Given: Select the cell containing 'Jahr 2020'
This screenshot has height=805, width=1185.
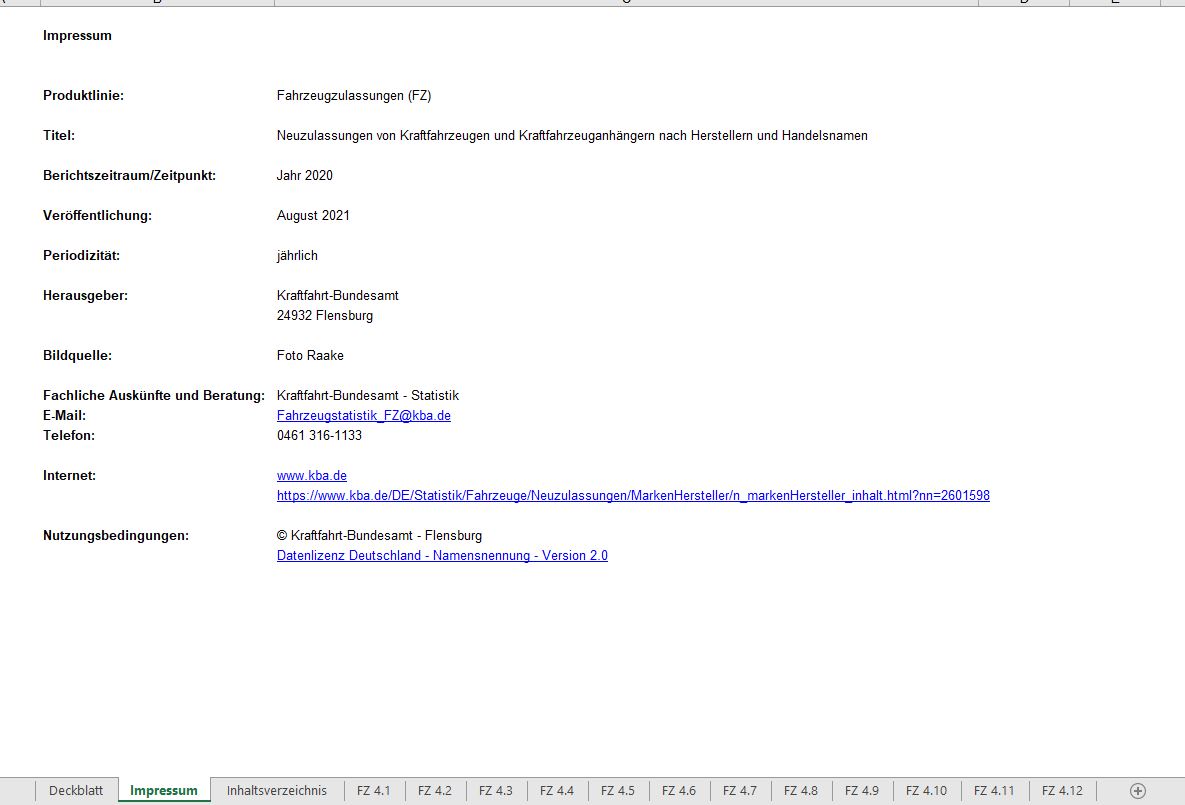Looking at the screenshot, I should [x=305, y=175].
